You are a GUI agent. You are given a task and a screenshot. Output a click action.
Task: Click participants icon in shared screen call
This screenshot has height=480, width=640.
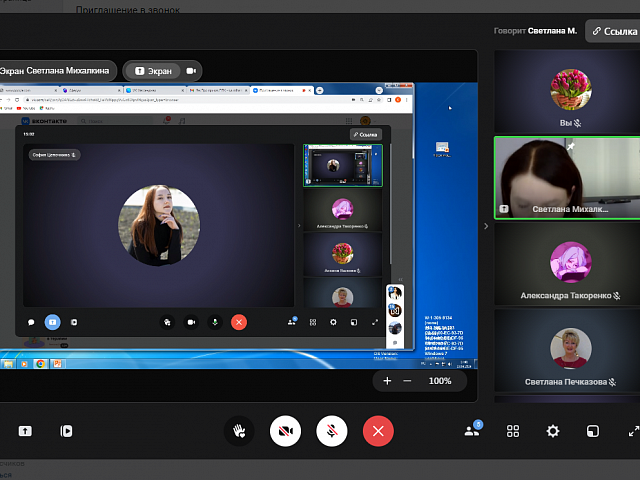(x=292, y=322)
